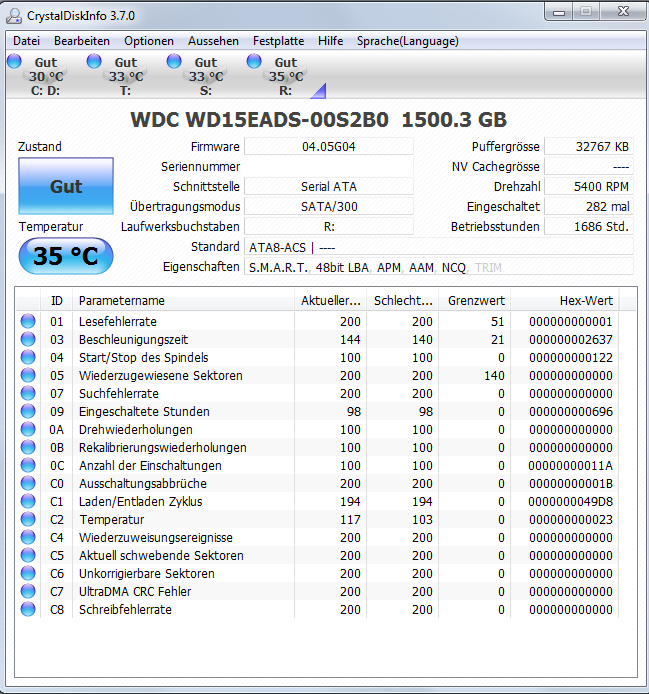Open the Sprache(Language) menu
The image size is (649, 694).
click(x=408, y=41)
